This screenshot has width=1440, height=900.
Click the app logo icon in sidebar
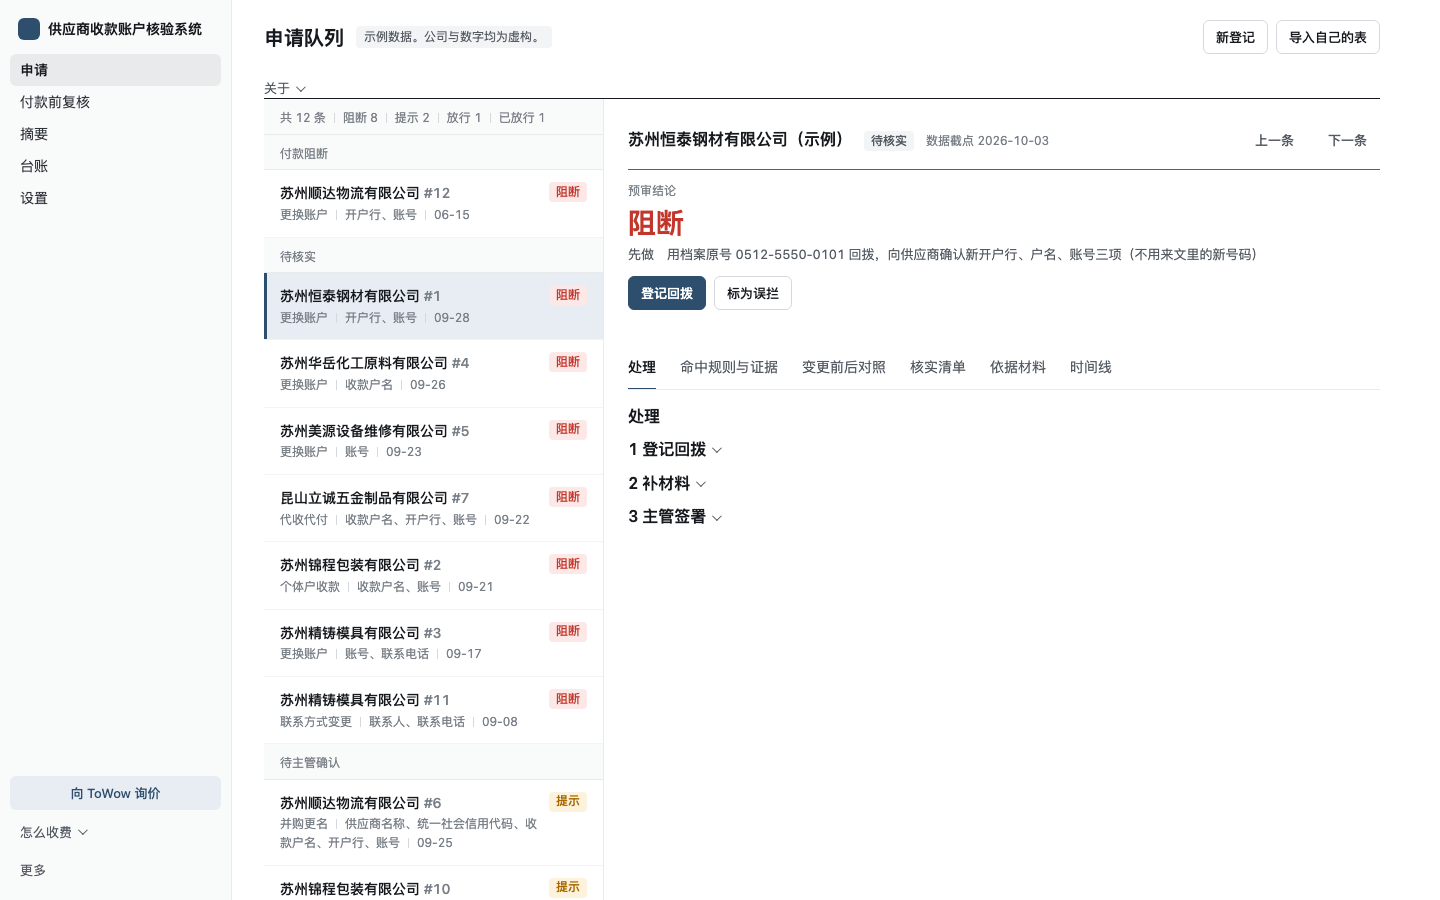(x=29, y=29)
